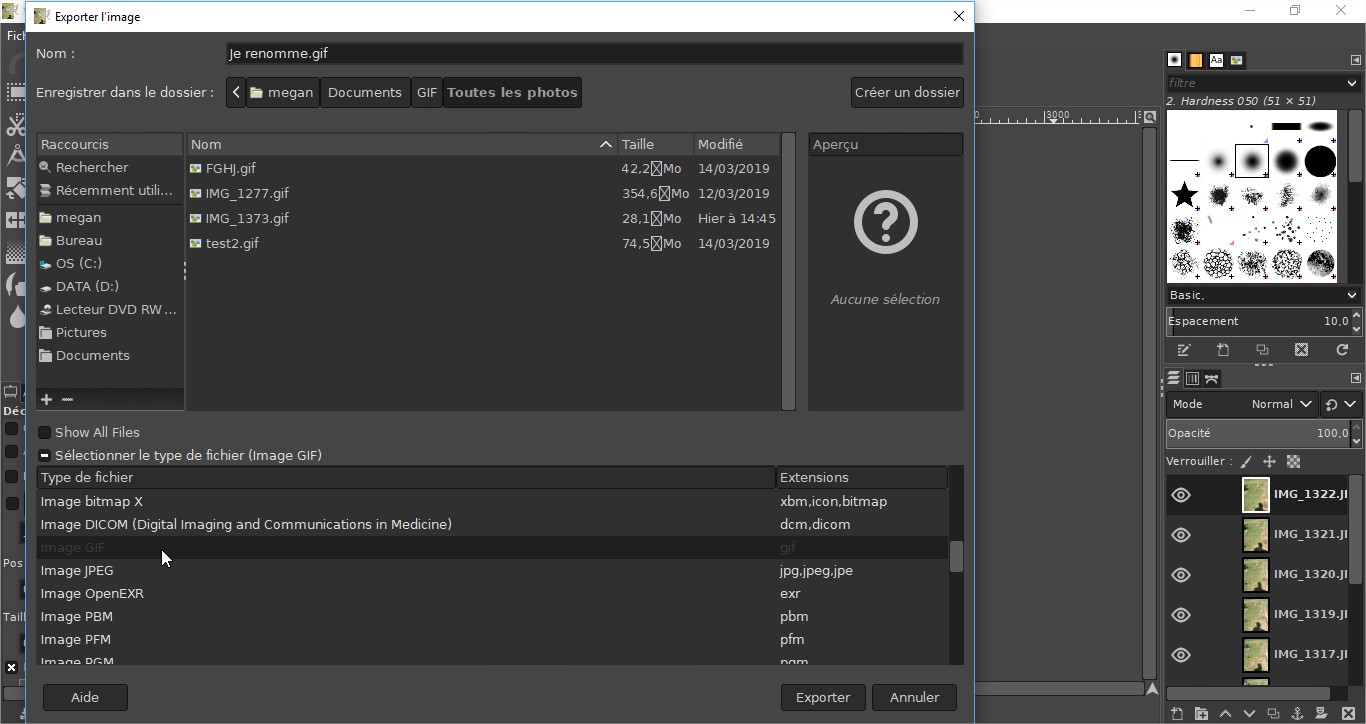Enable the Show All Files checkbox
The height and width of the screenshot is (724, 1366).
[45, 433]
